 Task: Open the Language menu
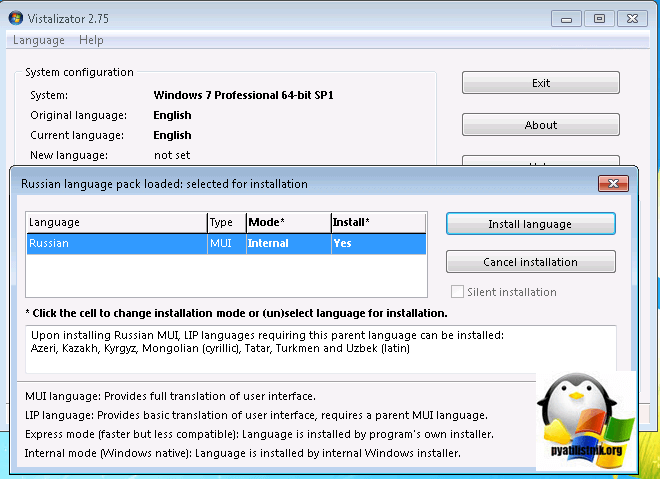(x=39, y=40)
